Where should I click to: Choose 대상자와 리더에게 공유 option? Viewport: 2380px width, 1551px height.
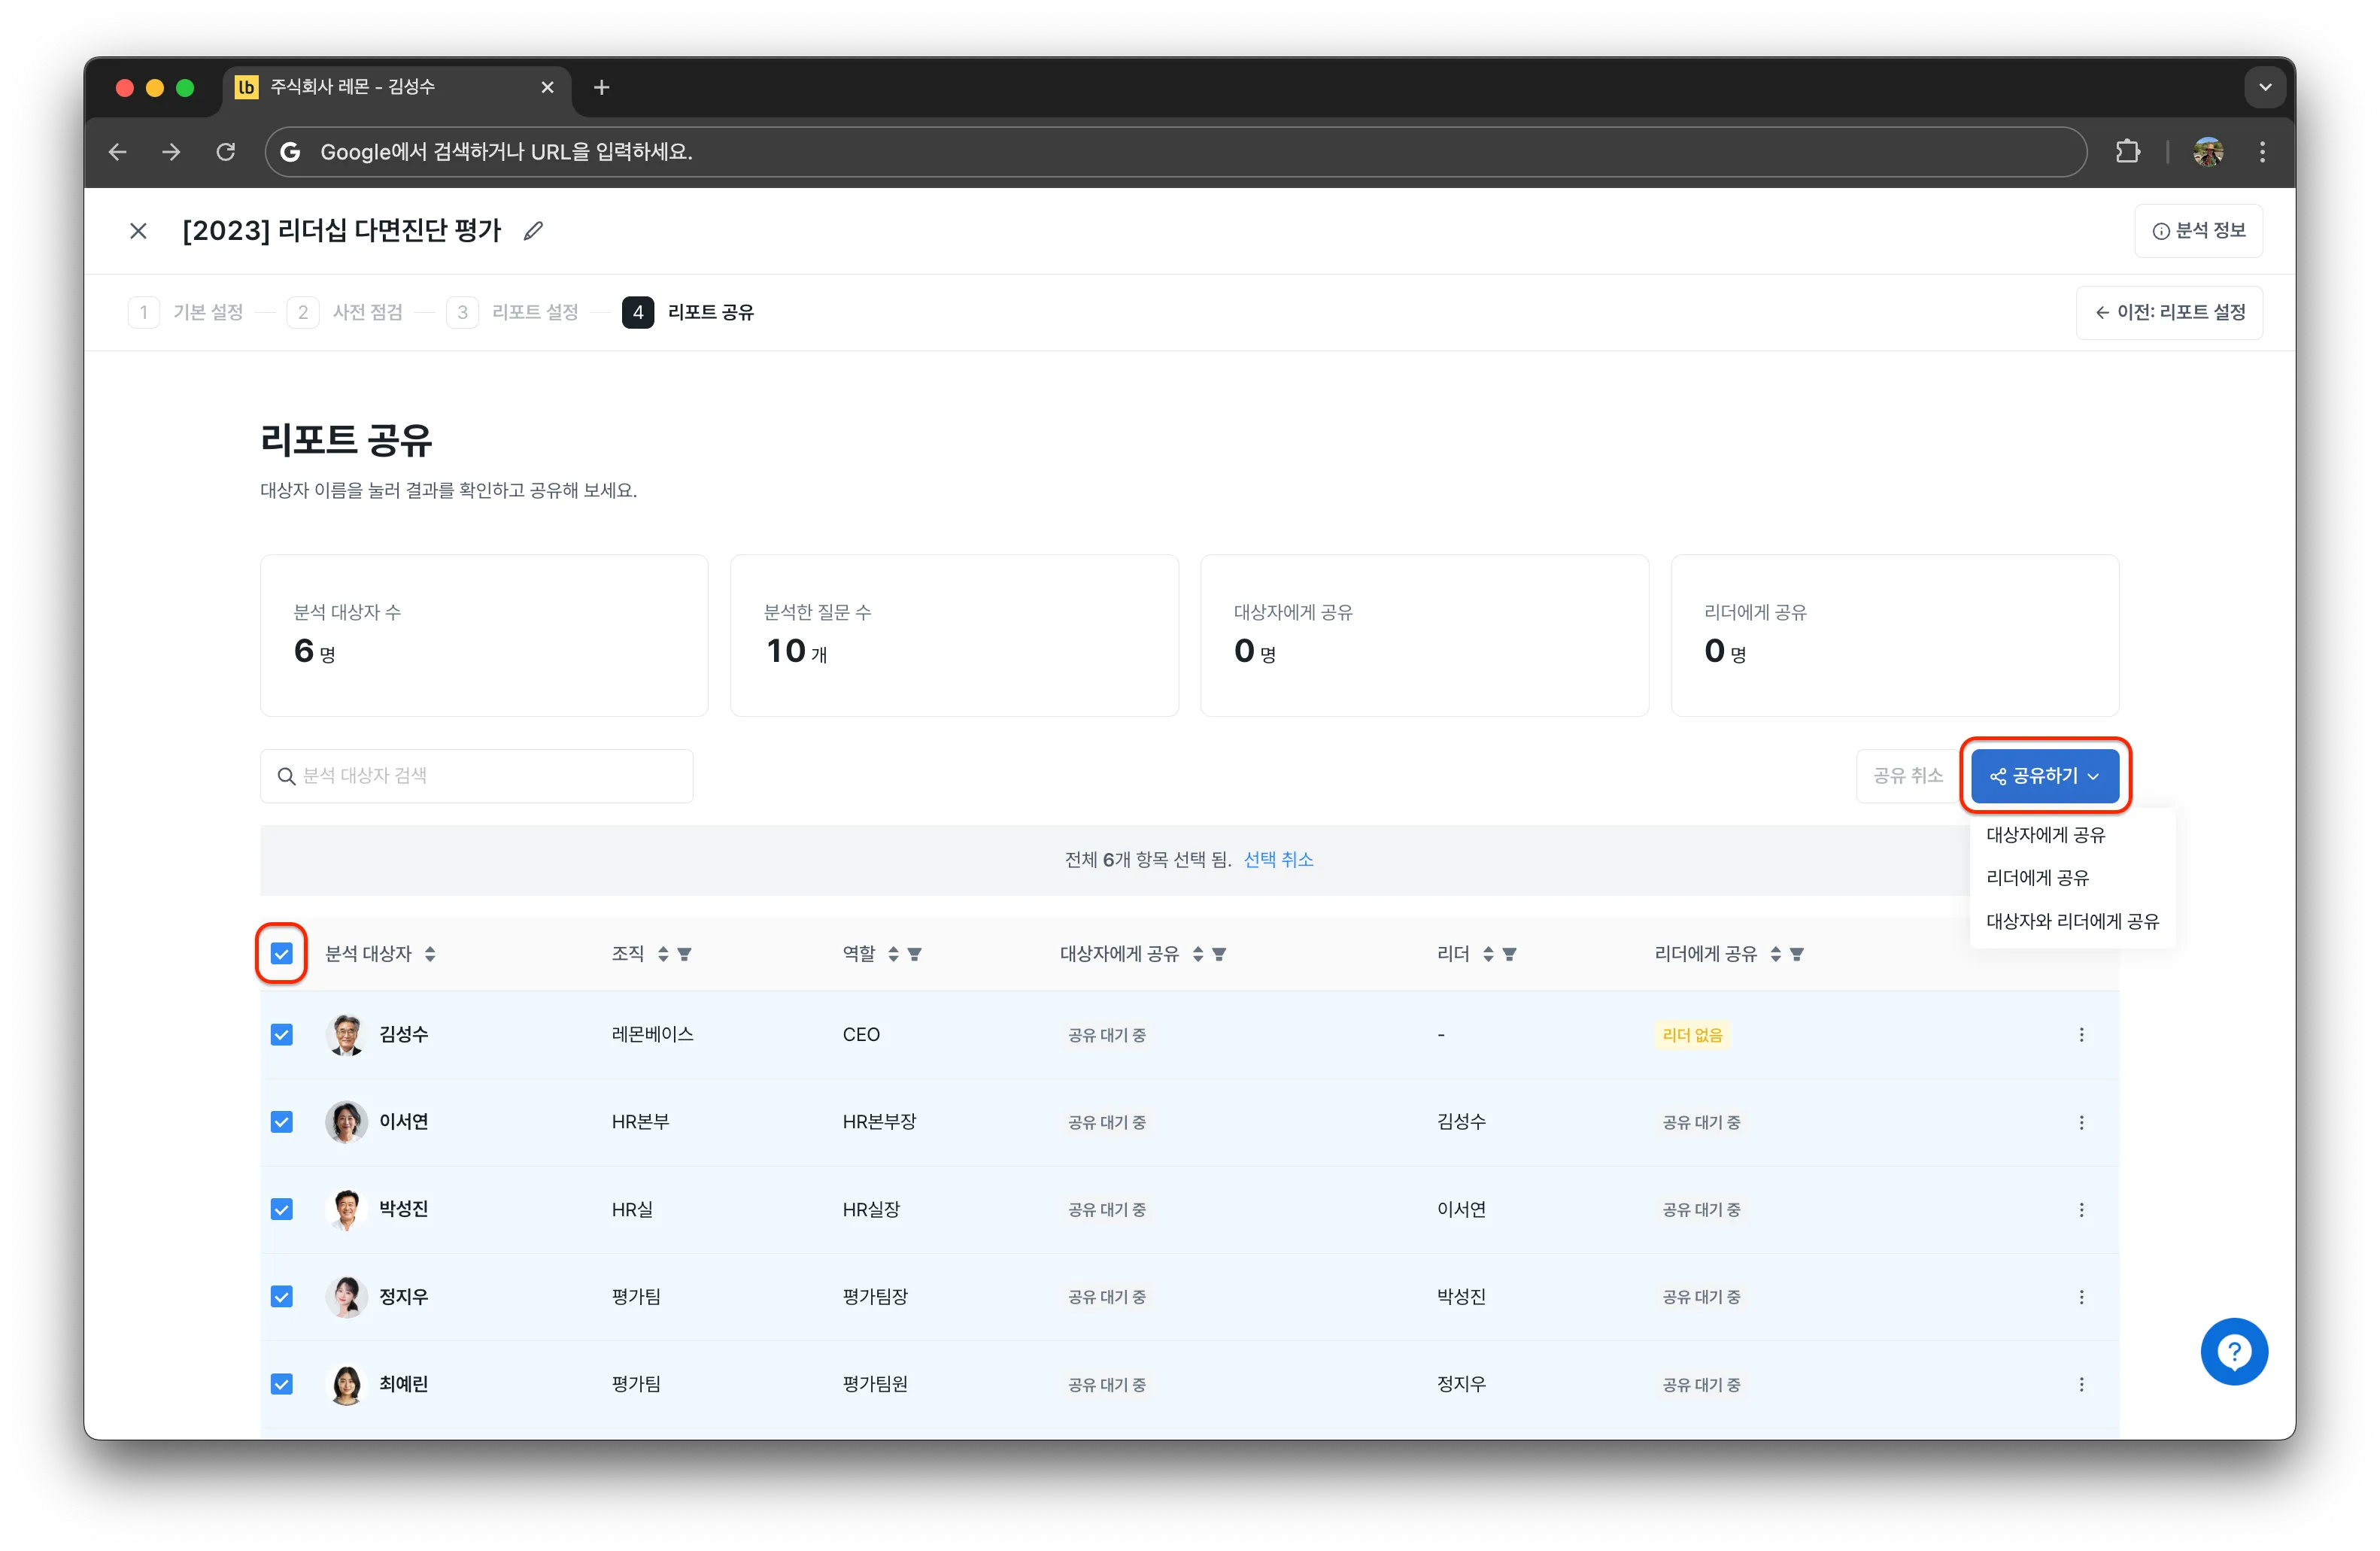[x=2072, y=921]
